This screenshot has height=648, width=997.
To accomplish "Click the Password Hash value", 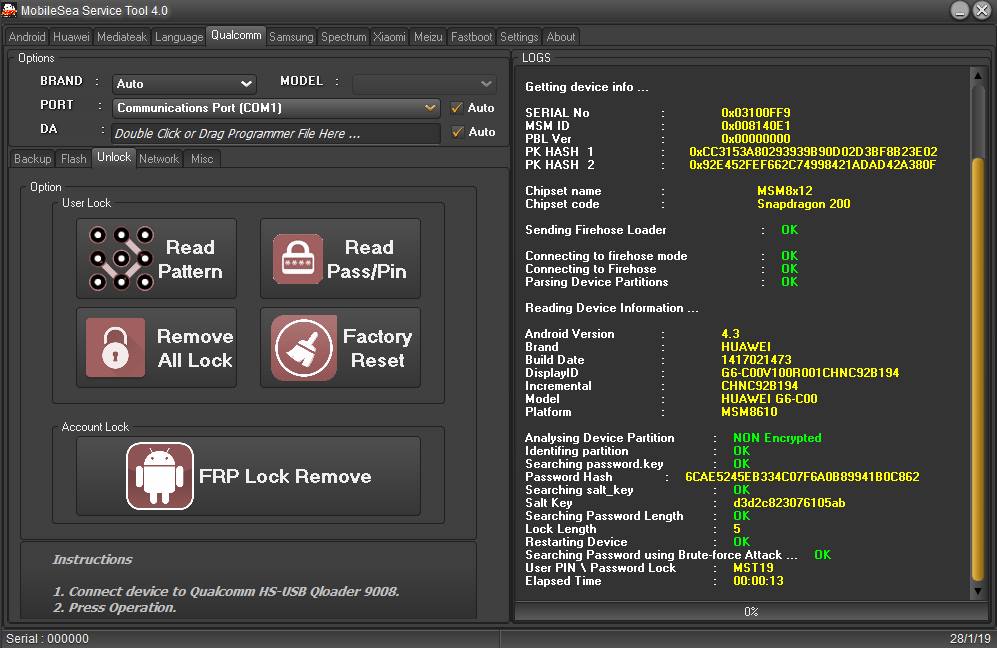I will point(802,477).
